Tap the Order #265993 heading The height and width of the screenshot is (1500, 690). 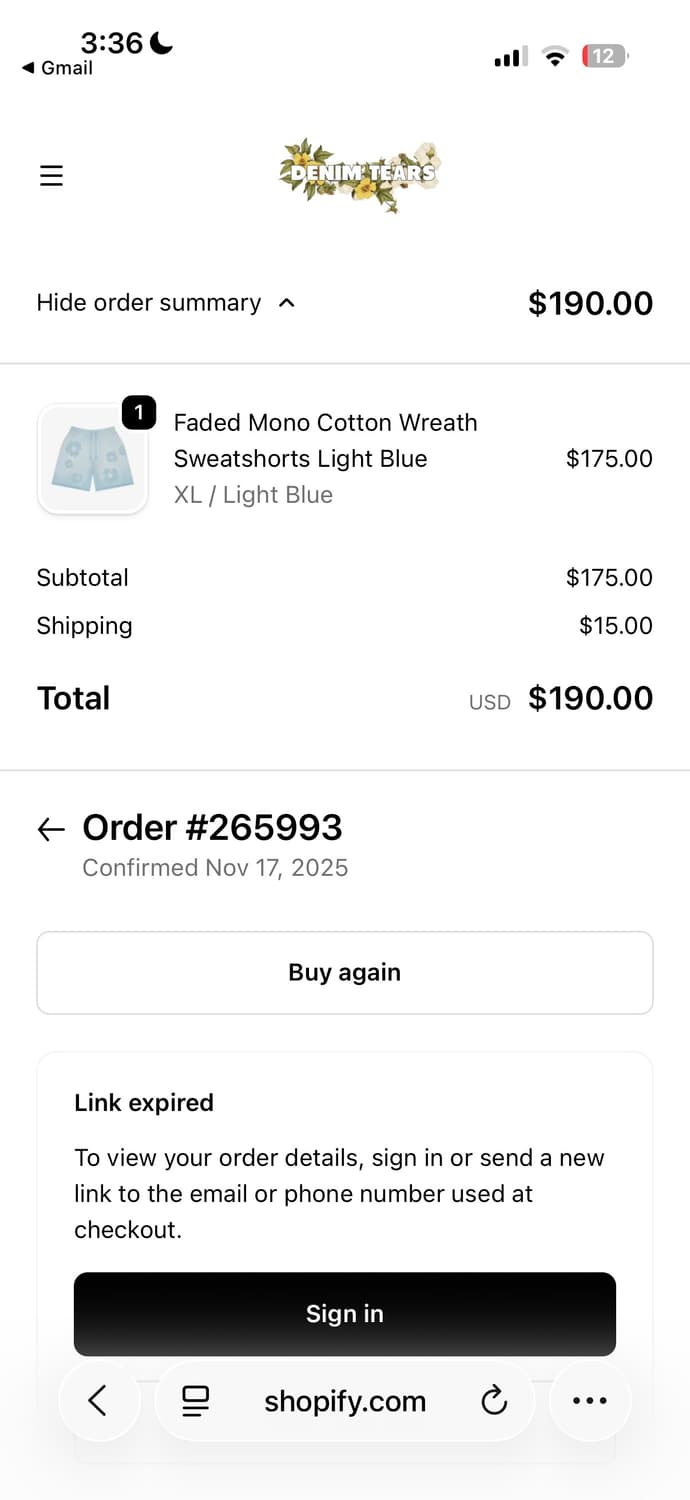[x=212, y=828]
